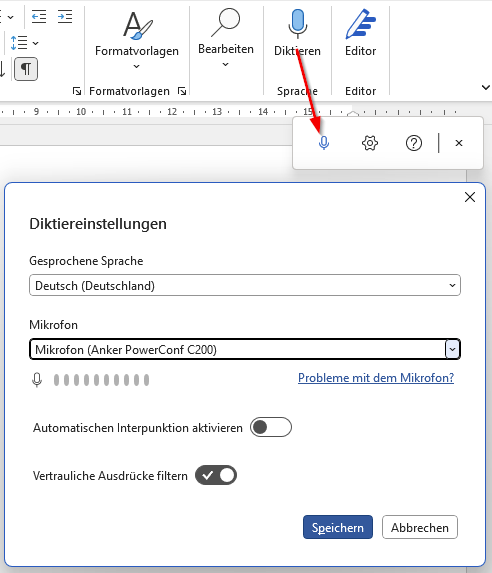The image size is (492, 573).
Task: Open Formatvorlagen styles gallery icon
Action: (137, 26)
